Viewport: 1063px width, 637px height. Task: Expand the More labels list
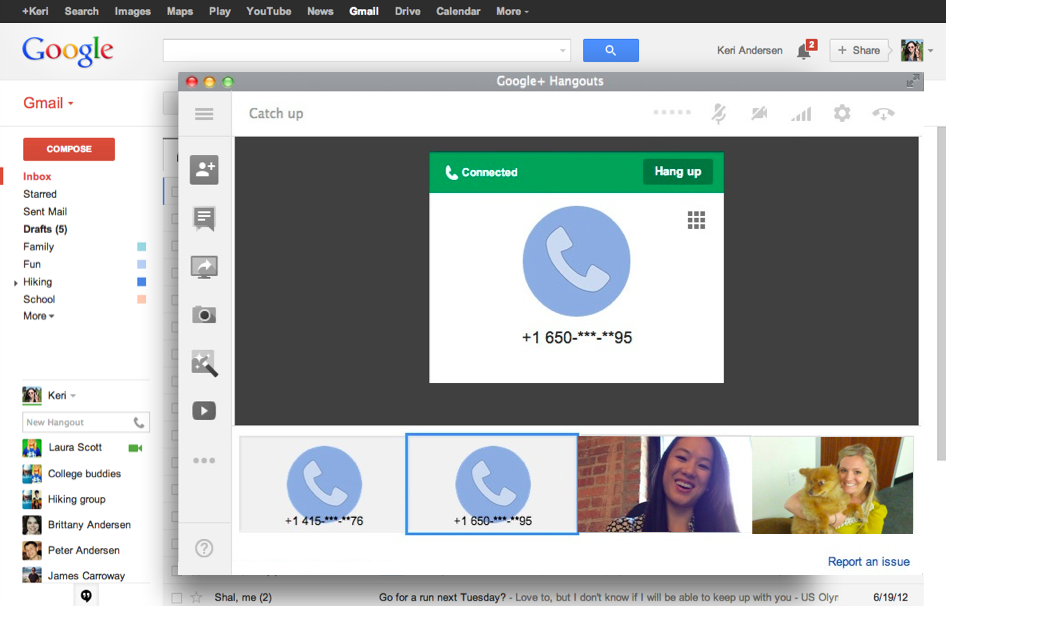click(38, 316)
